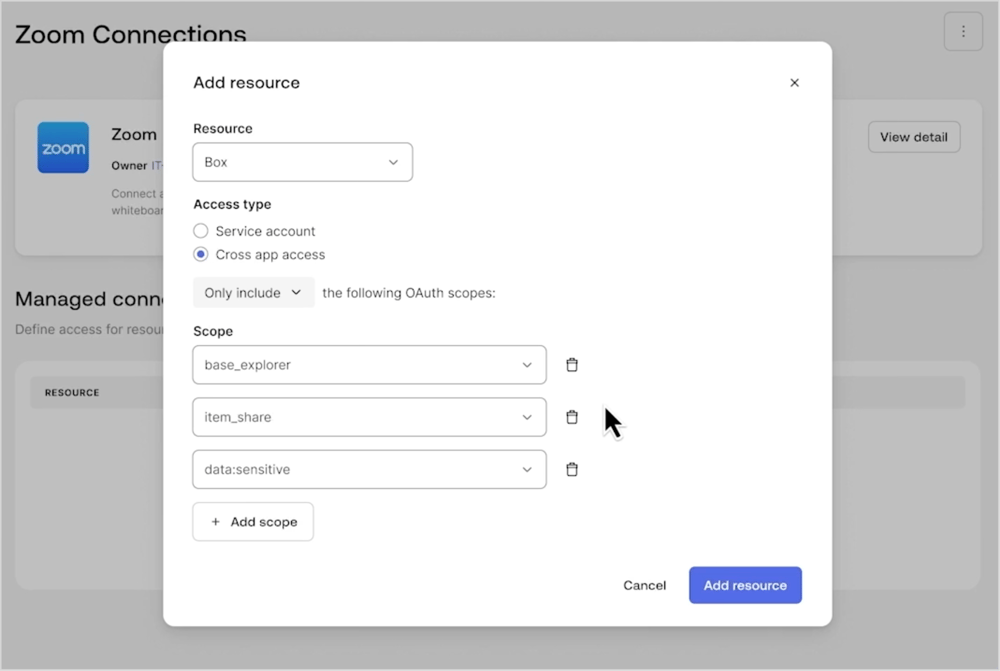Image resolution: width=1000 pixels, height=671 pixels.
Task: Click the Add scope button
Action: click(253, 521)
